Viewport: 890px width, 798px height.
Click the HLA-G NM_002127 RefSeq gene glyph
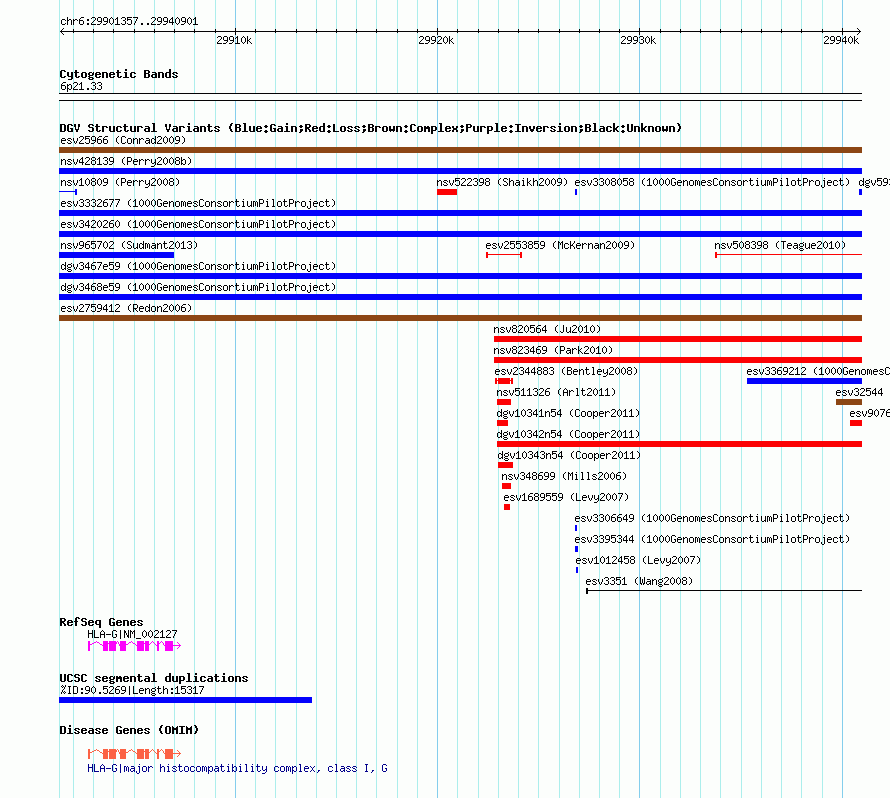(134, 645)
